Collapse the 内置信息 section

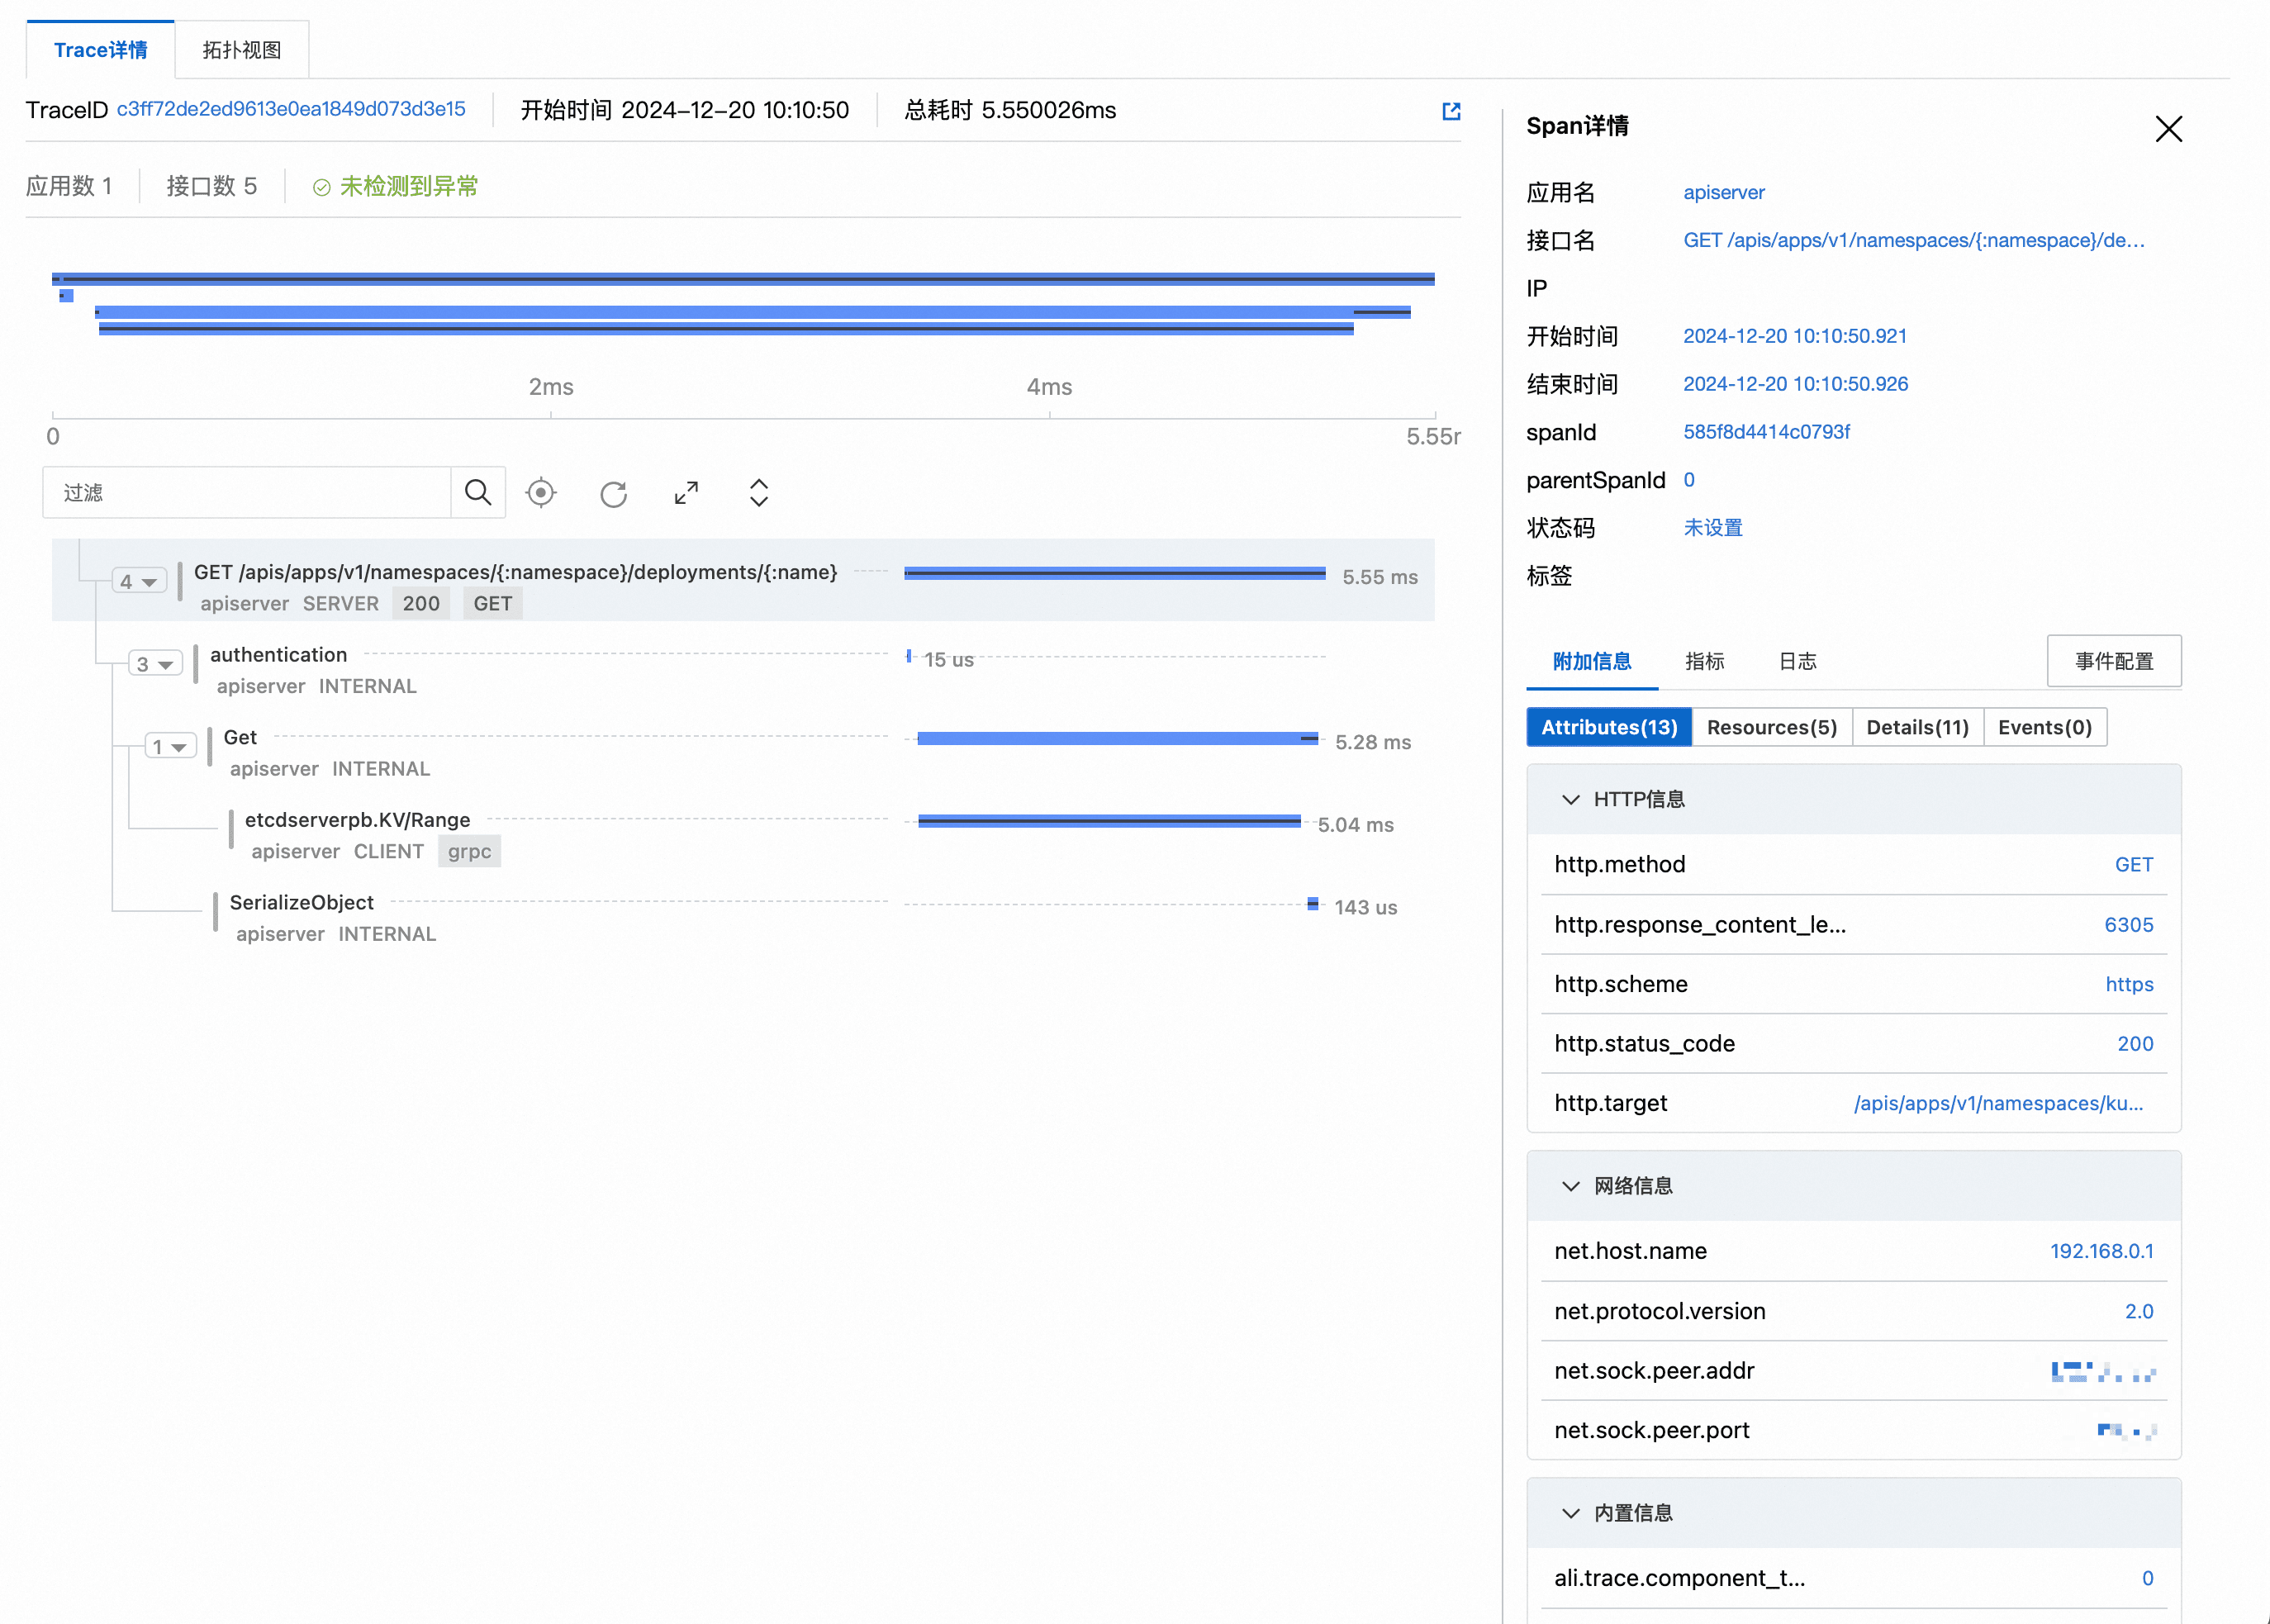(x=1570, y=1513)
